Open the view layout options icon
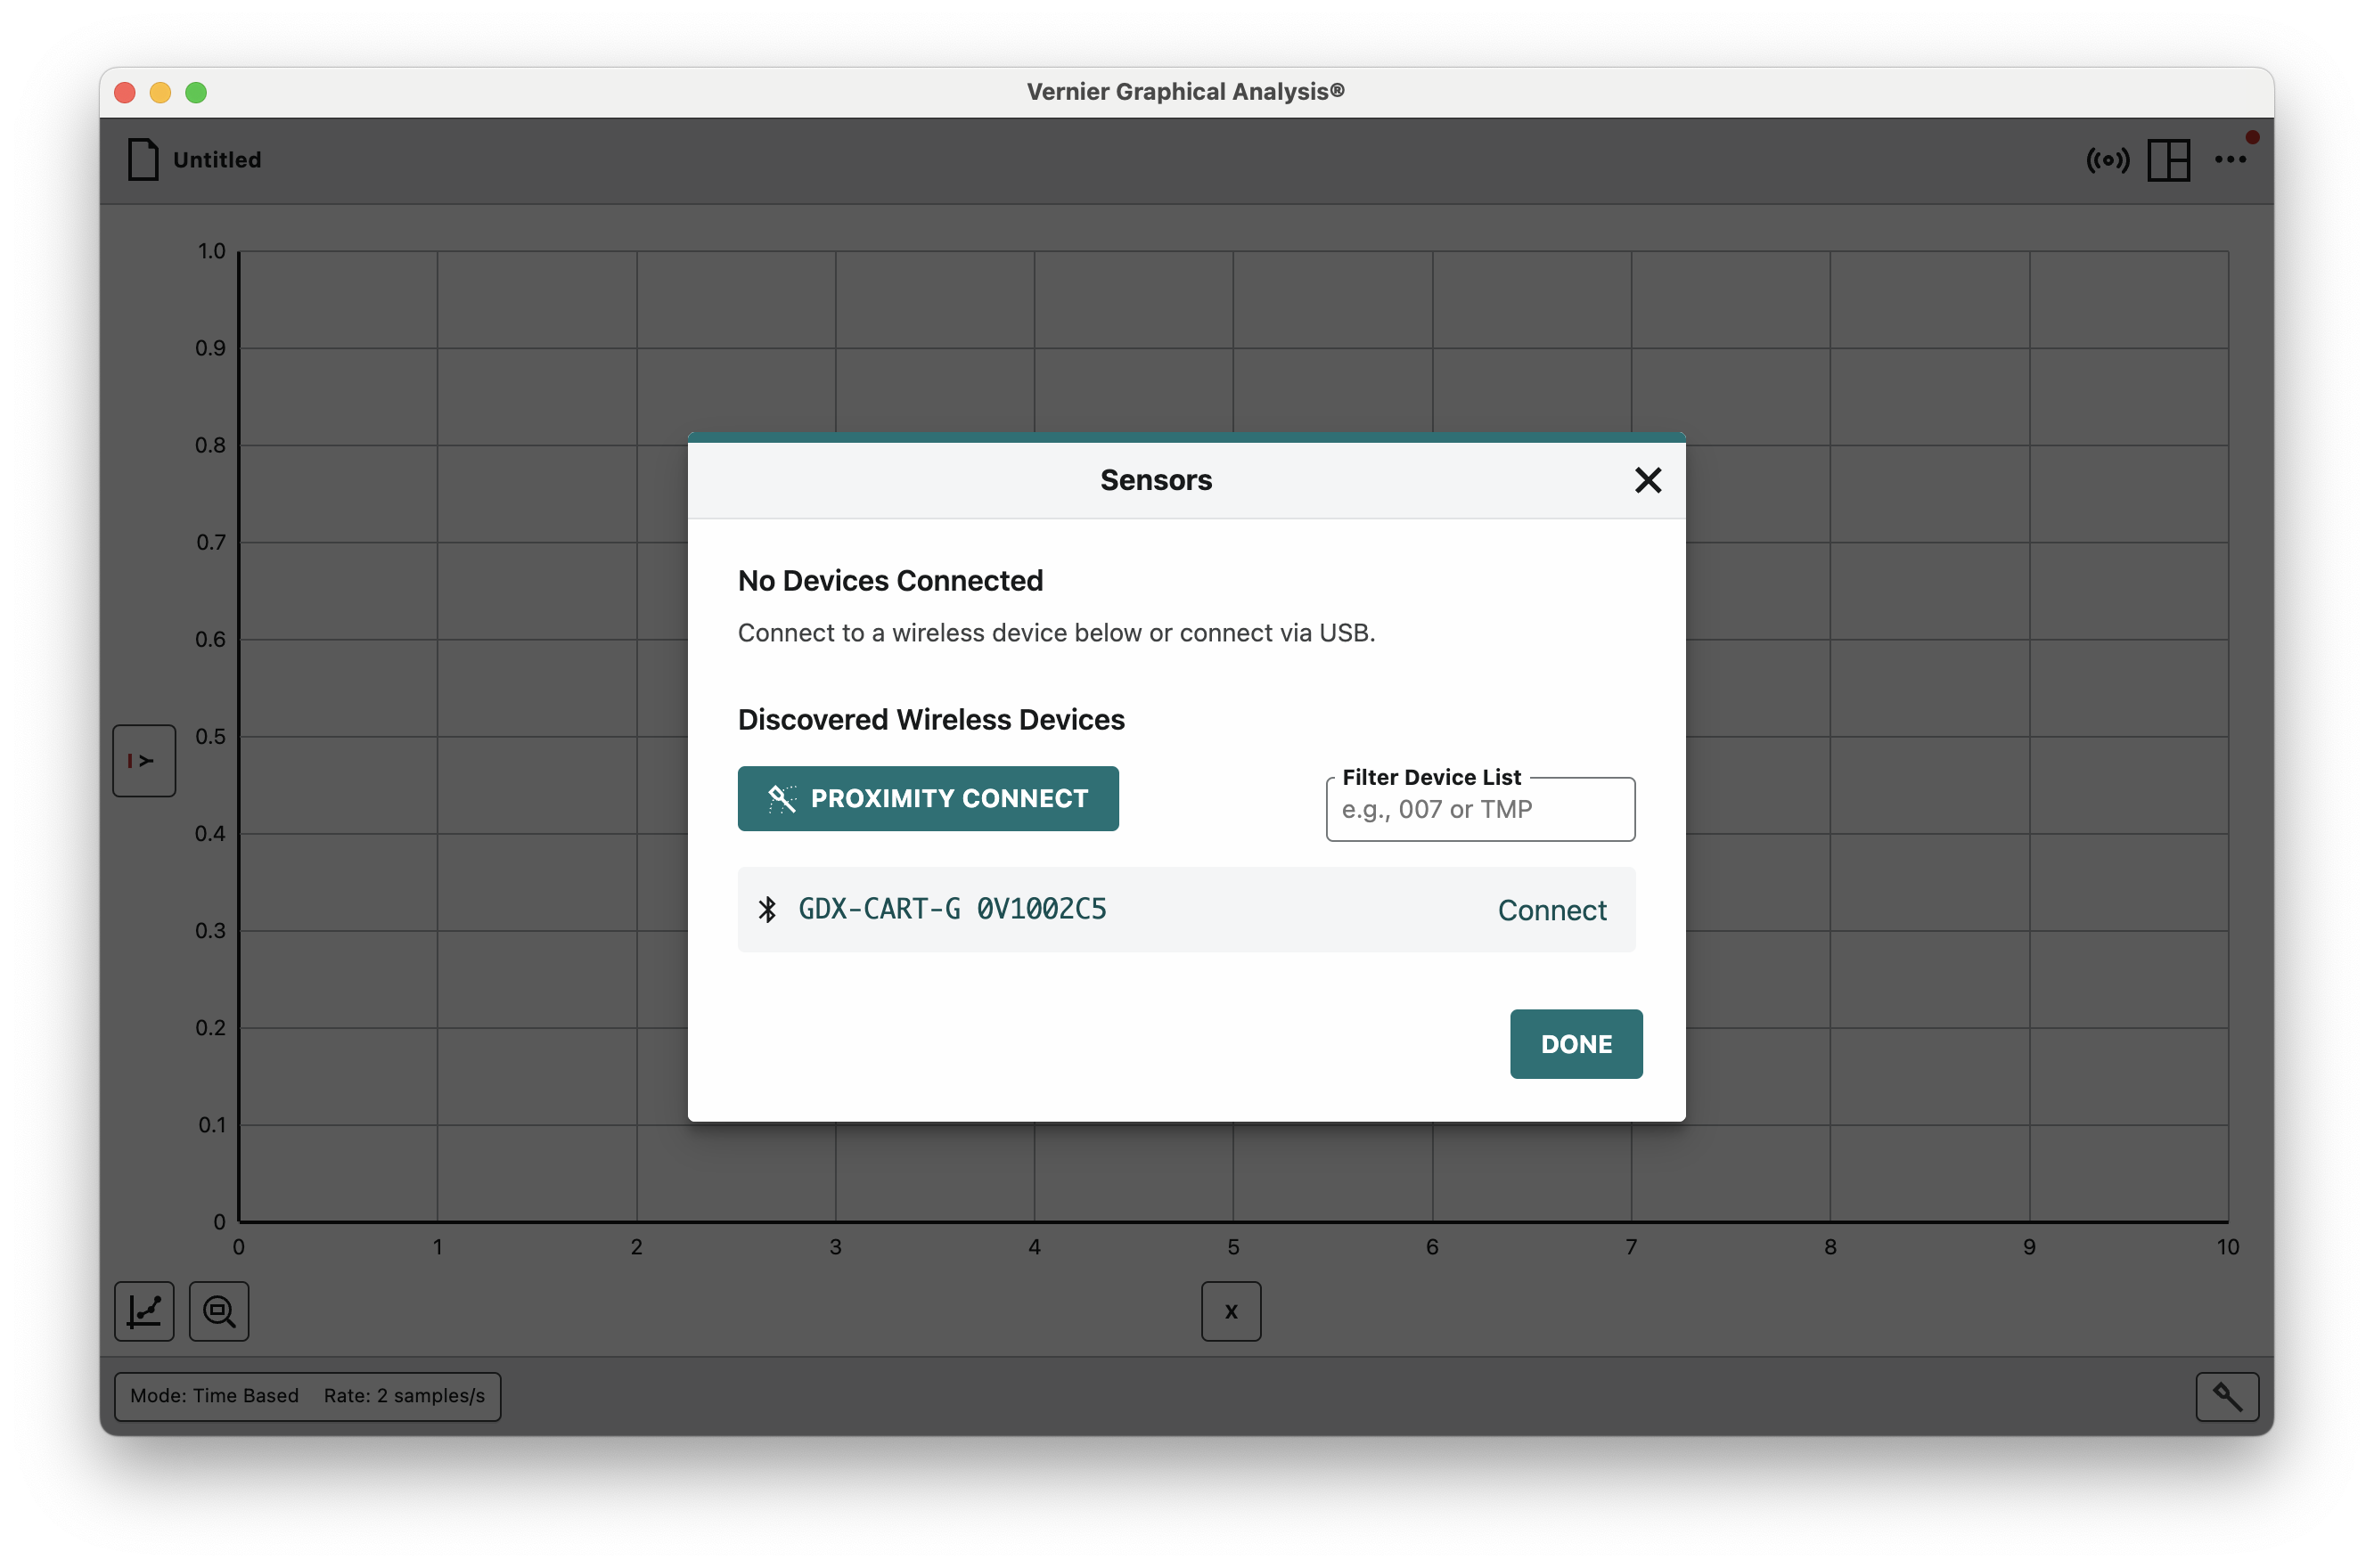 (x=2168, y=160)
